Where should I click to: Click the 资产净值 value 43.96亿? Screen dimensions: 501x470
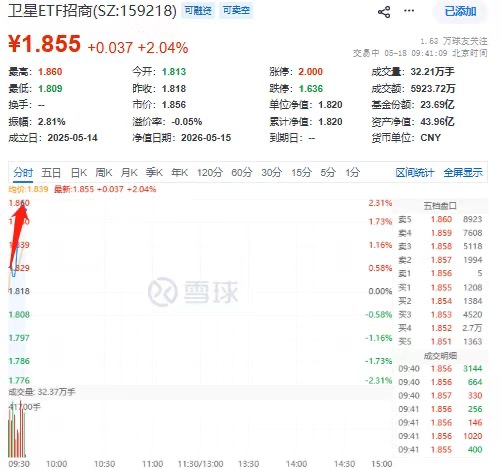click(437, 122)
